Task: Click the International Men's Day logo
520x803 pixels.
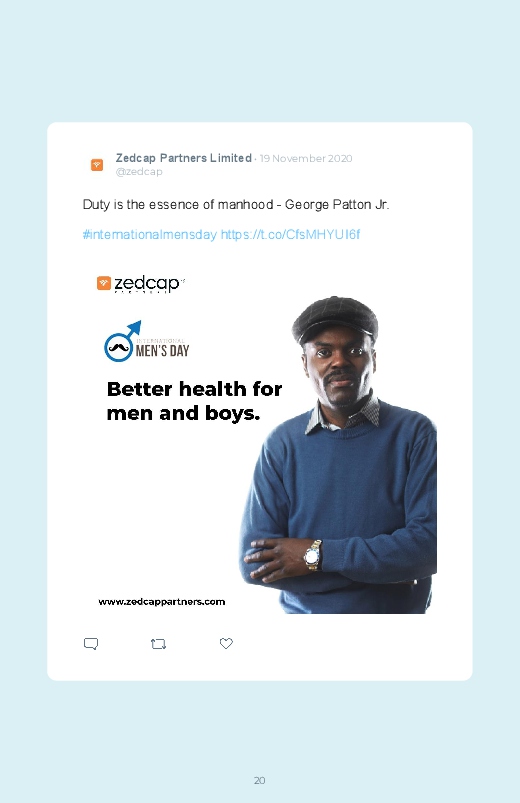Action: coord(147,342)
